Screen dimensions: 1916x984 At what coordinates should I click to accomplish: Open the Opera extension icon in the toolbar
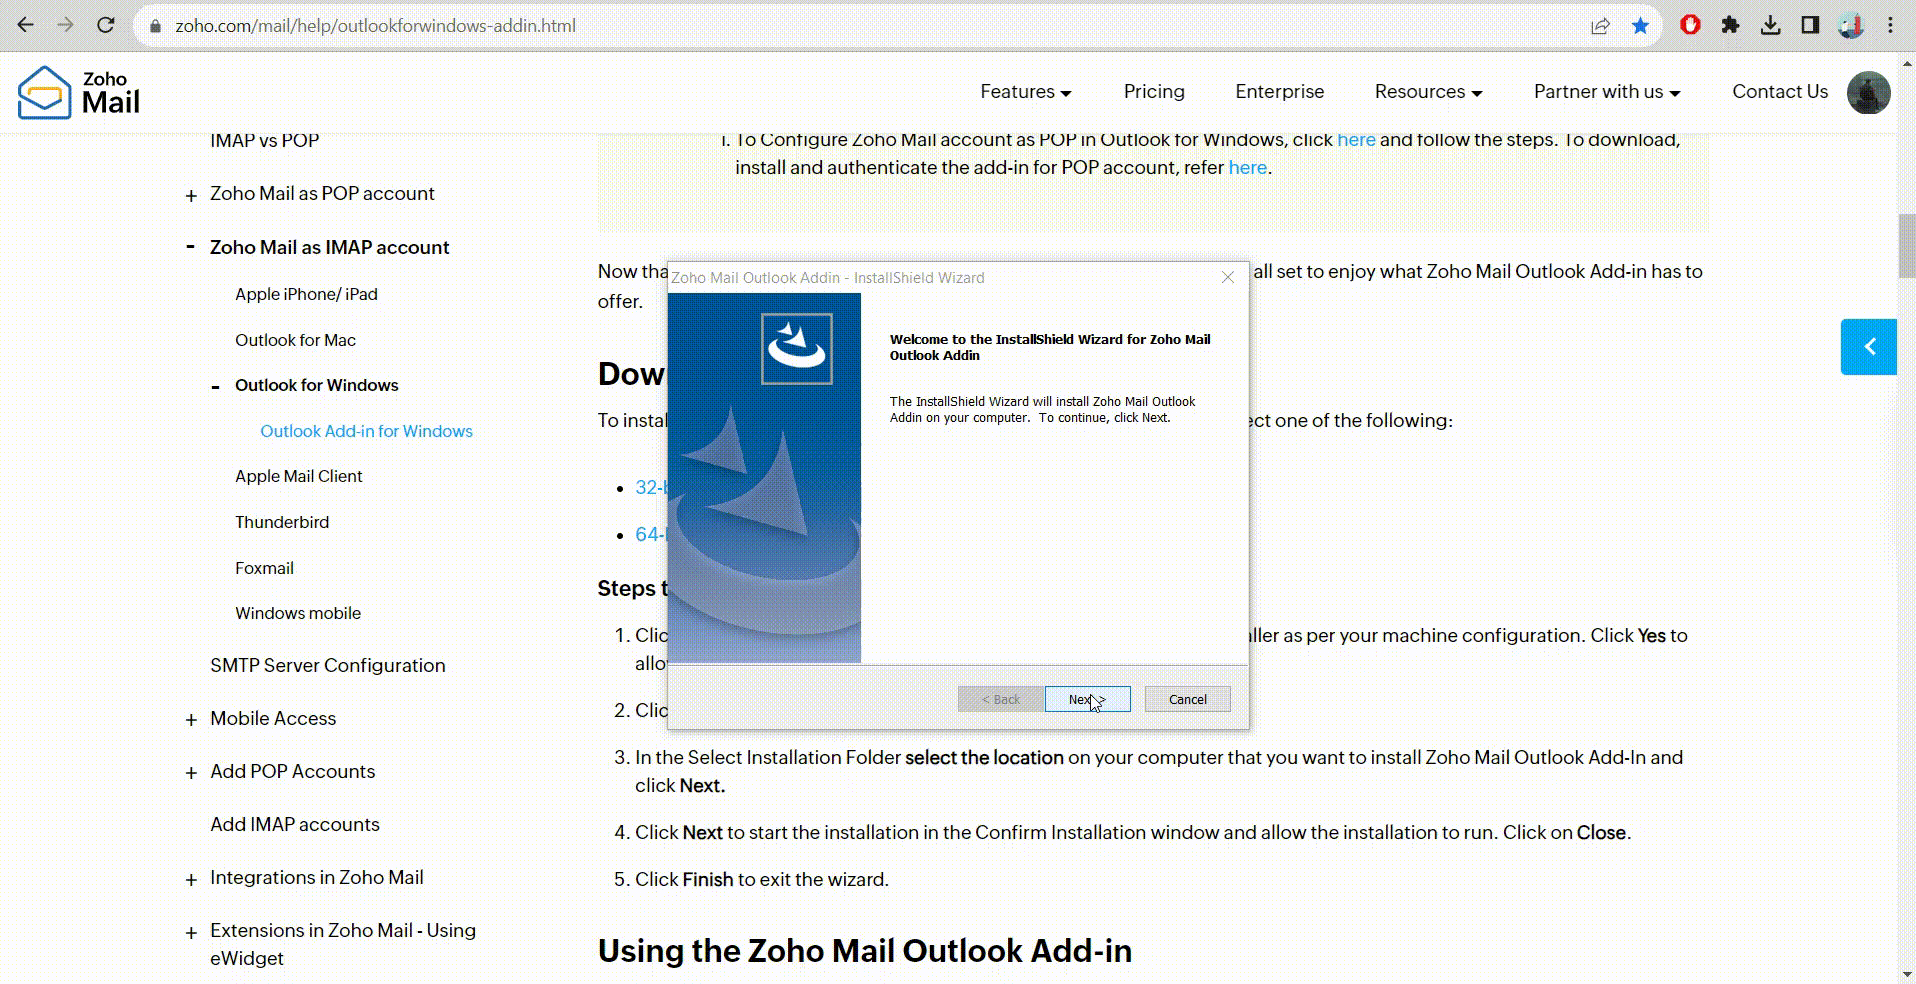[1690, 25]
